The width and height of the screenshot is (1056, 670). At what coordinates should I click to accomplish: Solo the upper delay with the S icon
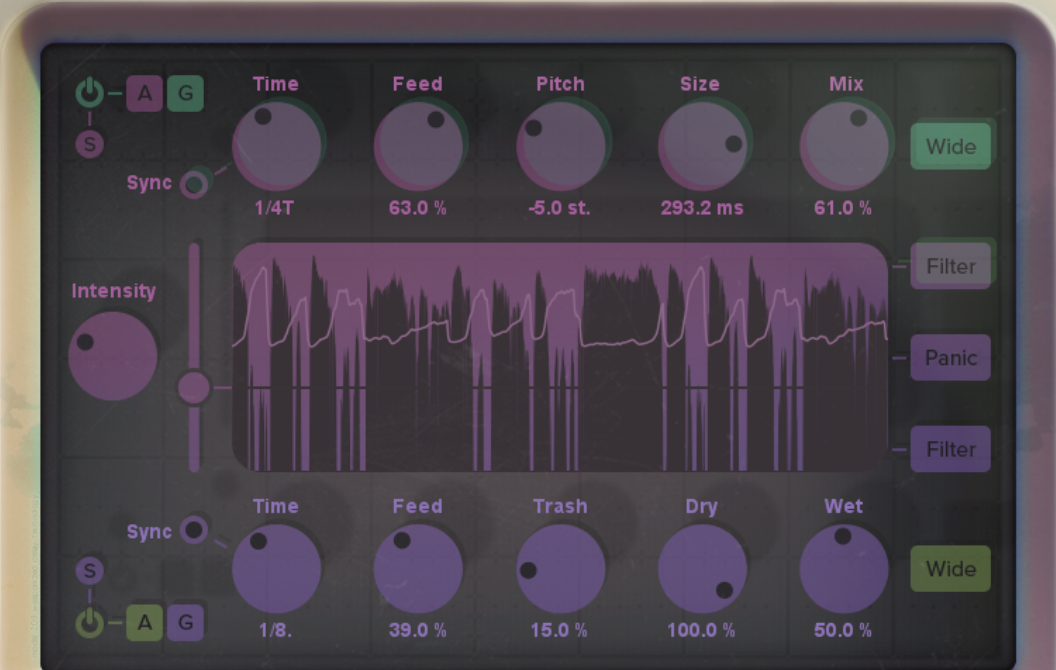[89, 143]
